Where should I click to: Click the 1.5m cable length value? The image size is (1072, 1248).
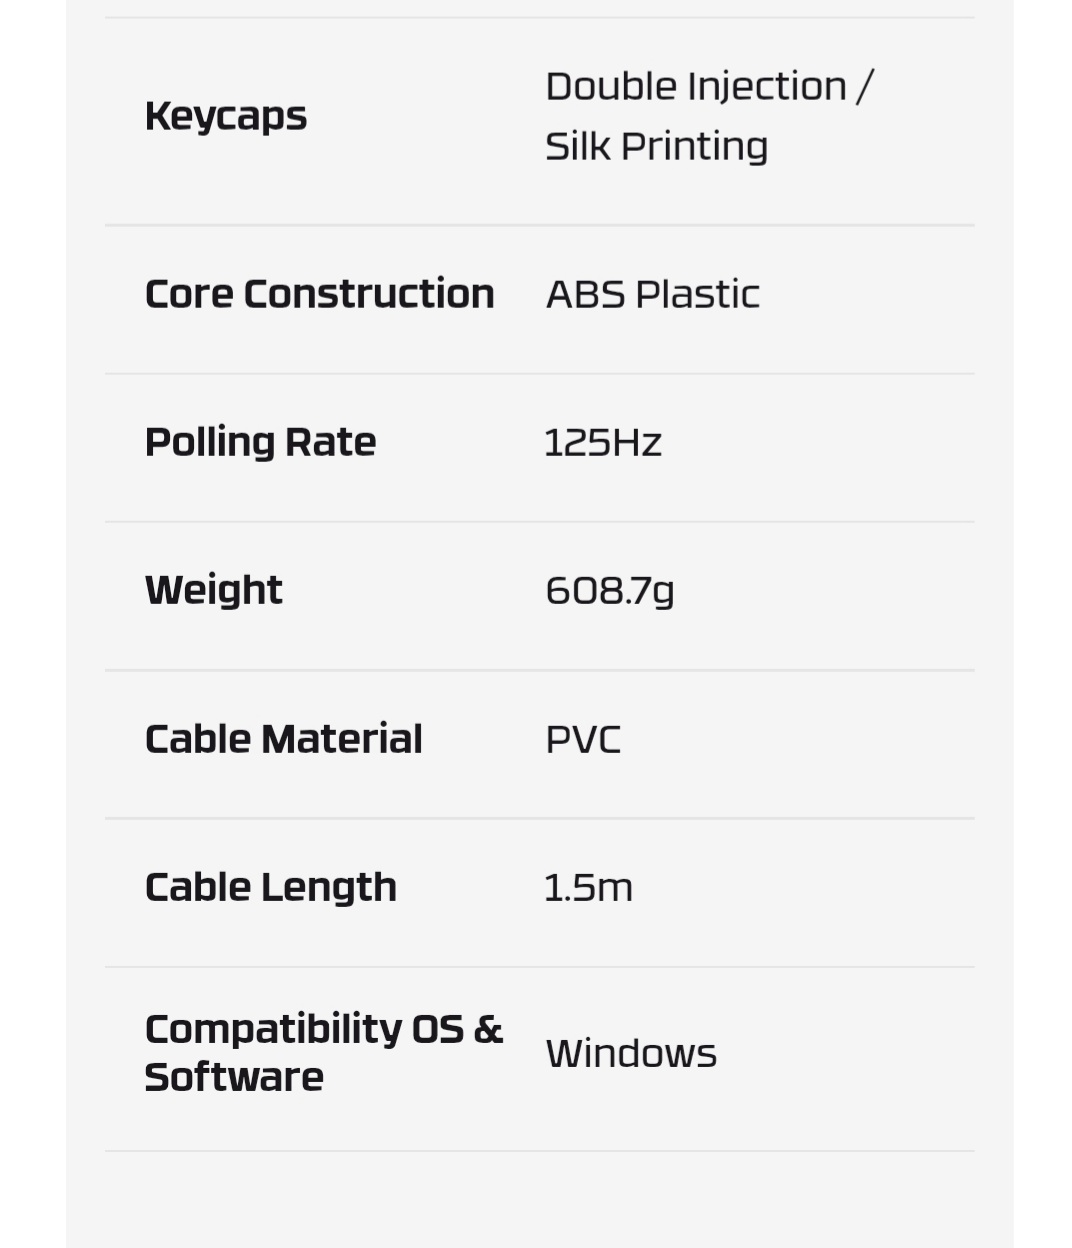pos(588,888)
